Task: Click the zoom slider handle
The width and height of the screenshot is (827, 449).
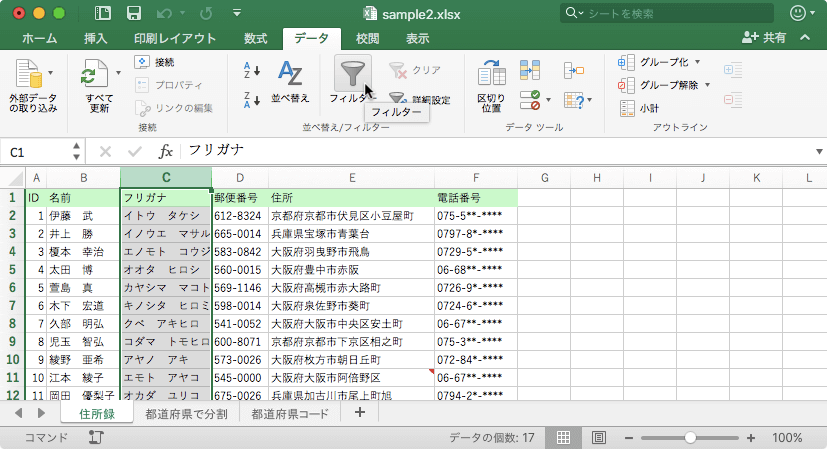Action: pos(690,437)
